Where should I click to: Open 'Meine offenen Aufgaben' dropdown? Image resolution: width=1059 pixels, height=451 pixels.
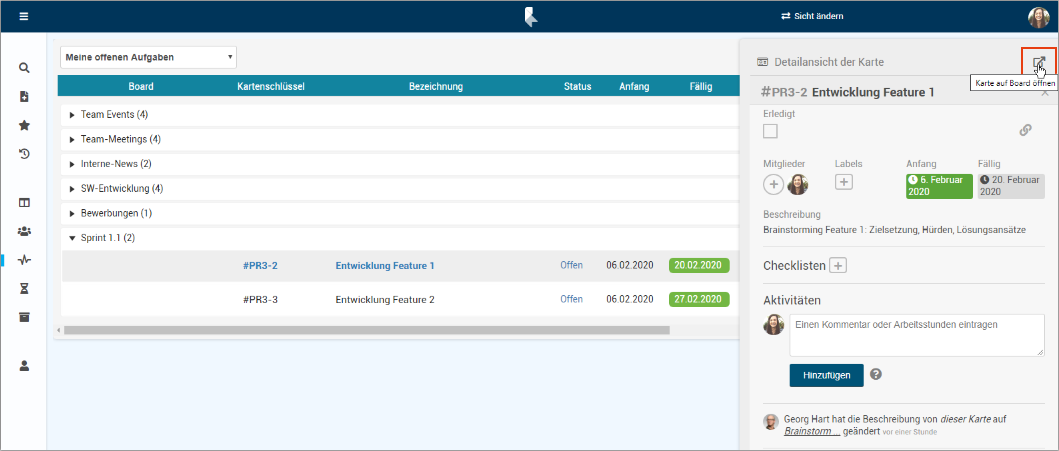[x=148, y=57]
